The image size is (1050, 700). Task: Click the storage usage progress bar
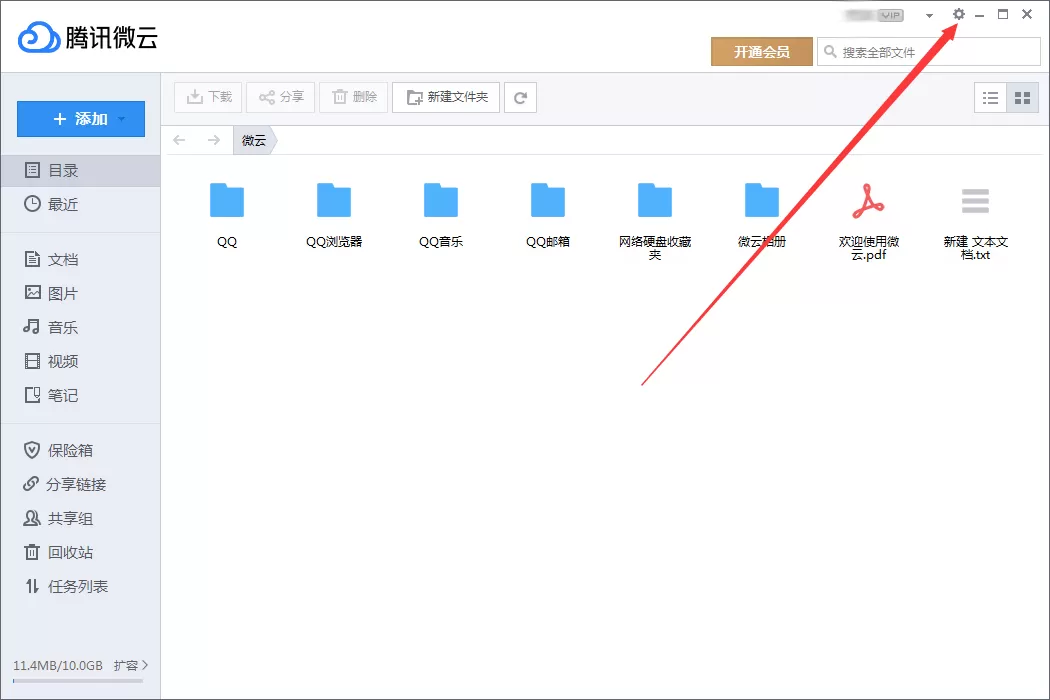pos(78,681)
